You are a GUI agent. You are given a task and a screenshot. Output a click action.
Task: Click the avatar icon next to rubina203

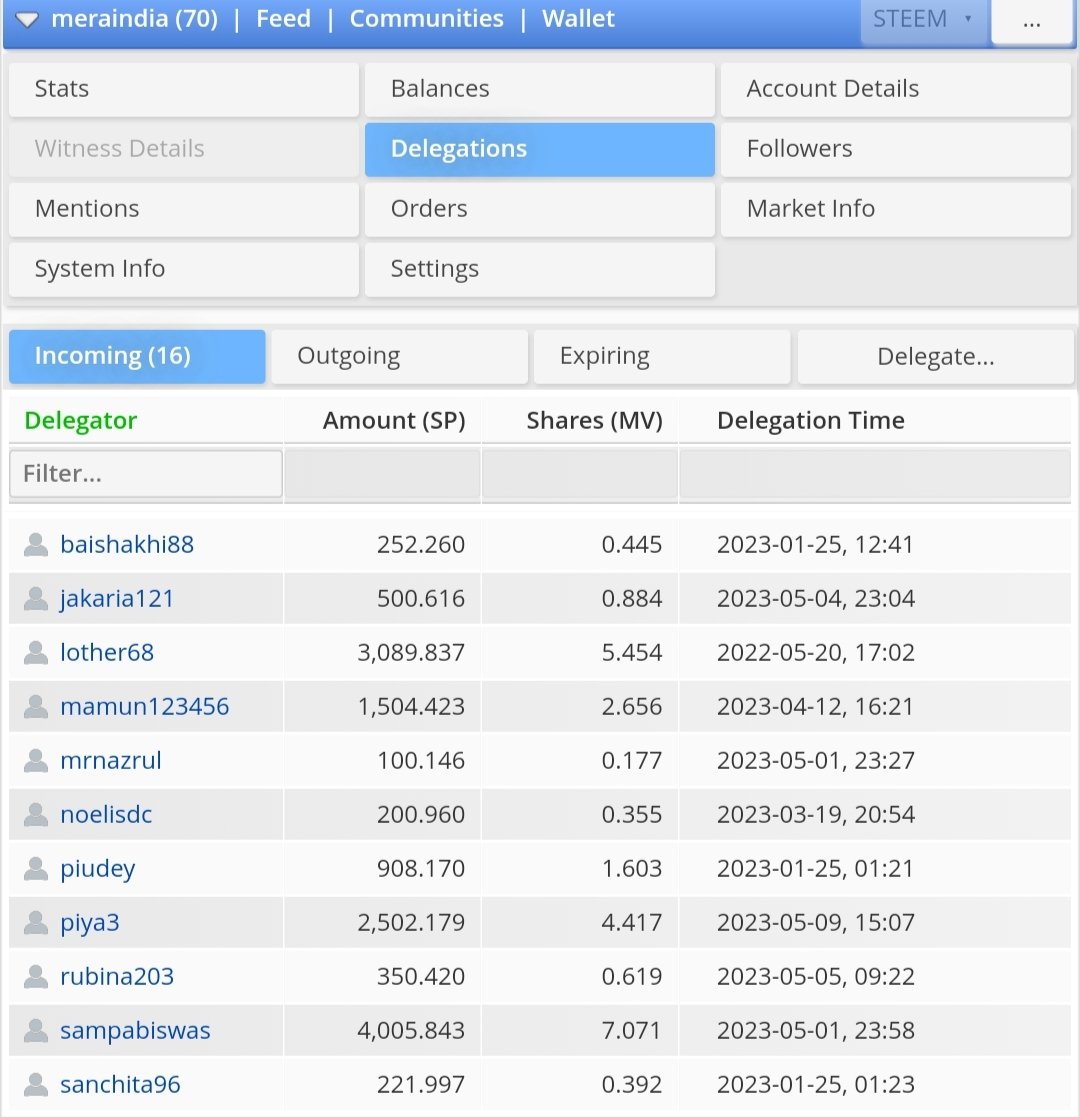tap(36, 976)
